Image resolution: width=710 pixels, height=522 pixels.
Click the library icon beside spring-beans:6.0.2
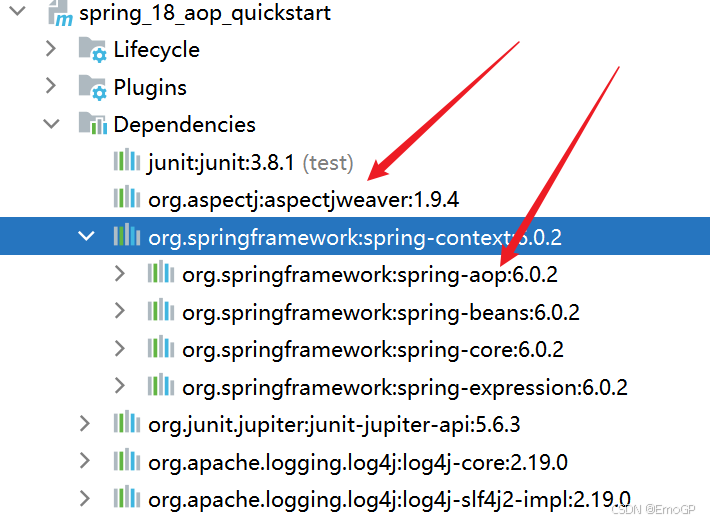[x=161, y=311]
